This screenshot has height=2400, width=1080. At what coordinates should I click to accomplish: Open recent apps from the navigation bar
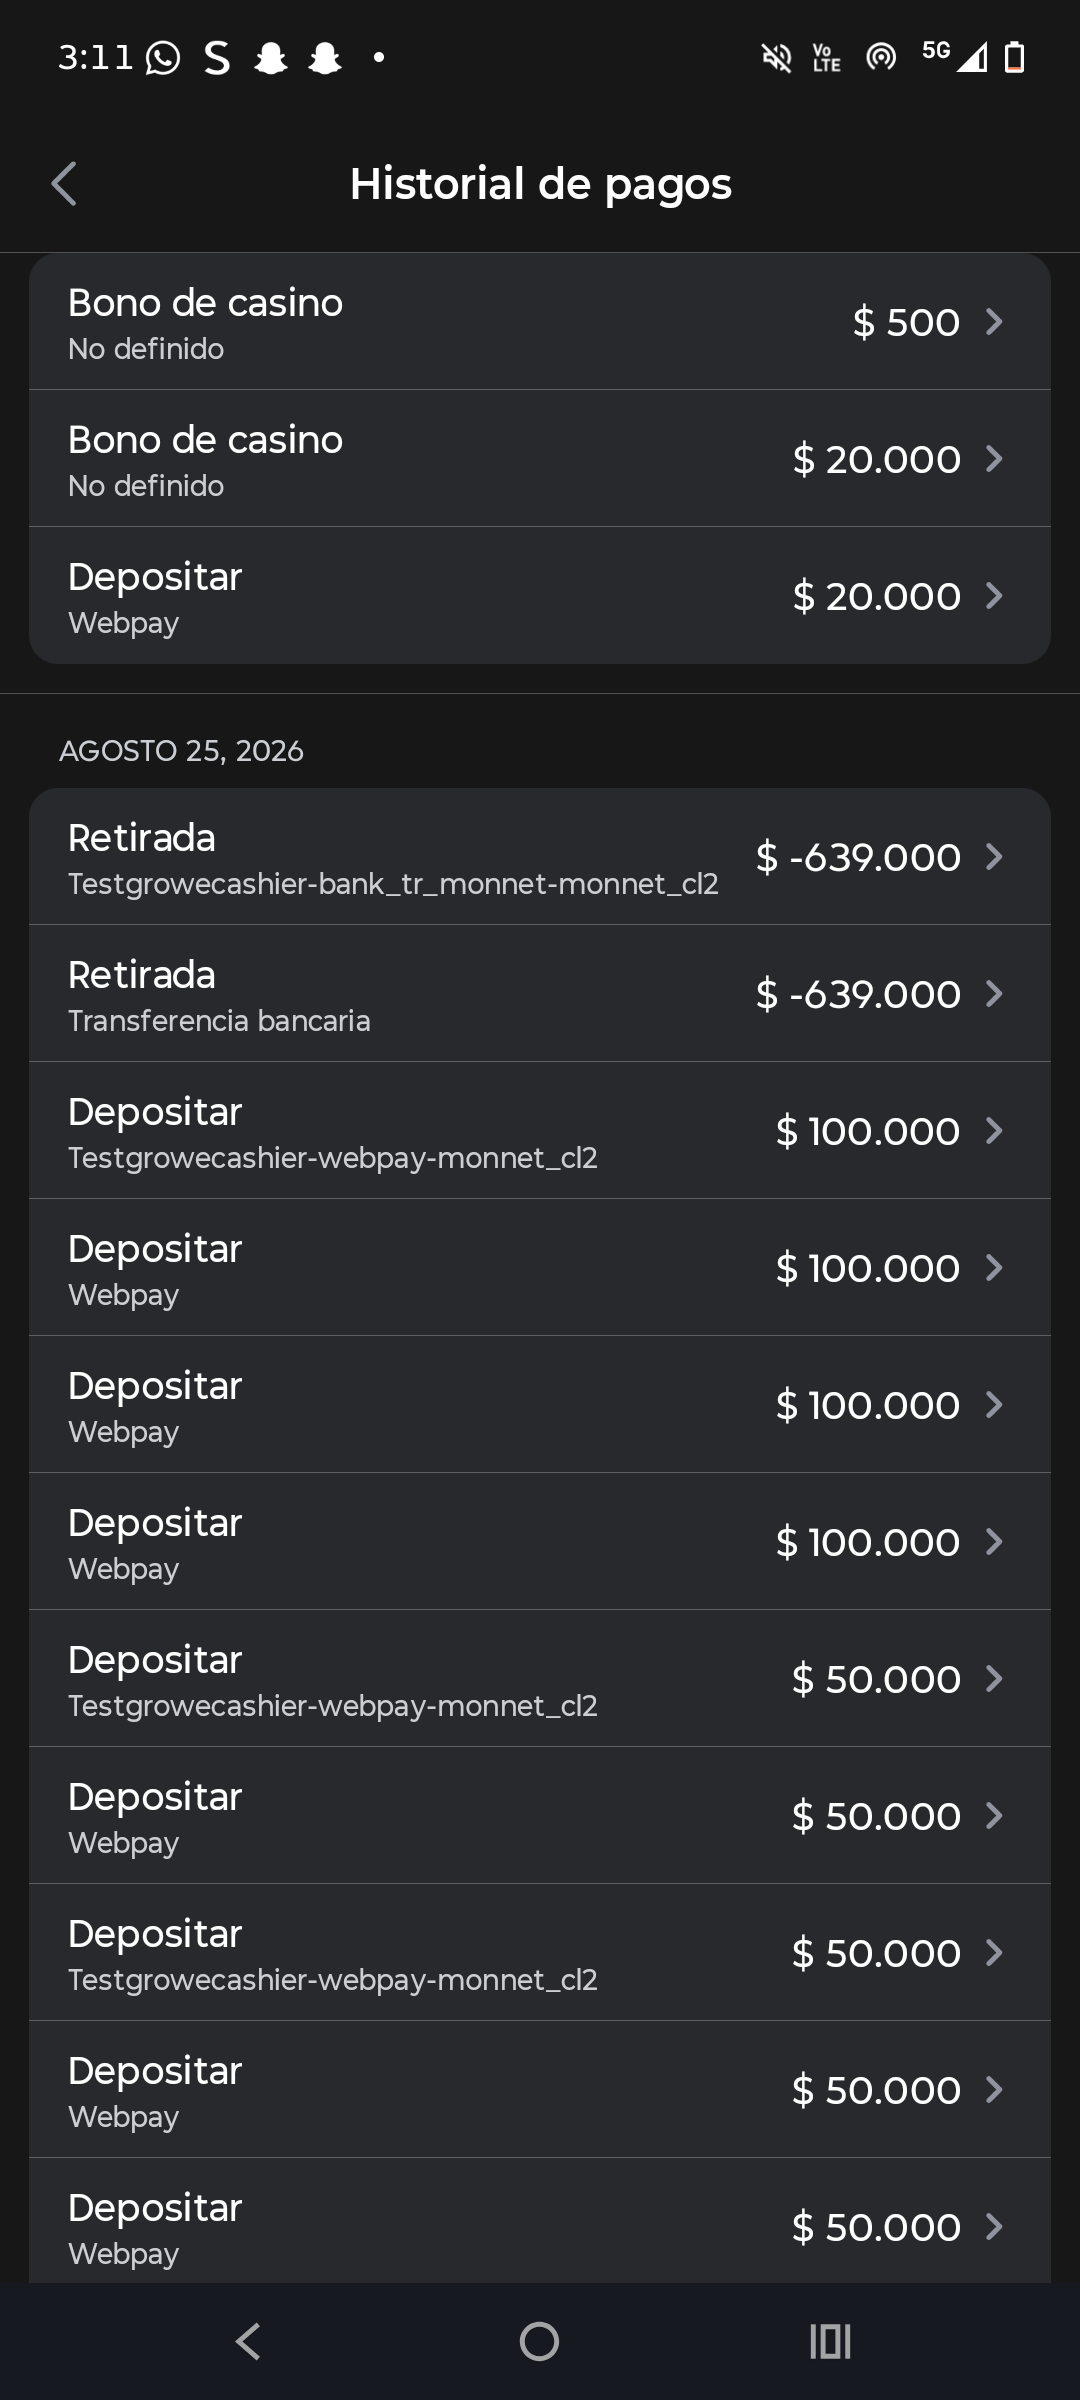(830, 2341)
